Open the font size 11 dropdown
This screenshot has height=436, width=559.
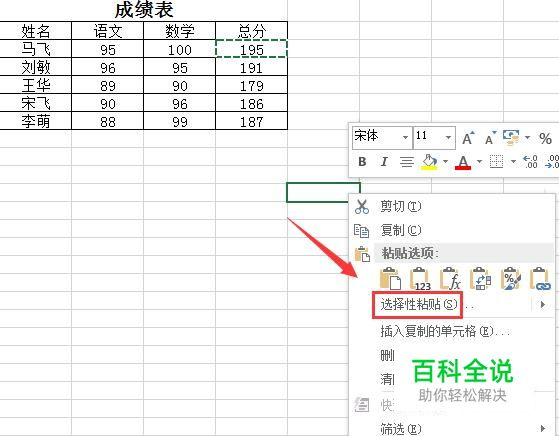(x=448, y=138)
